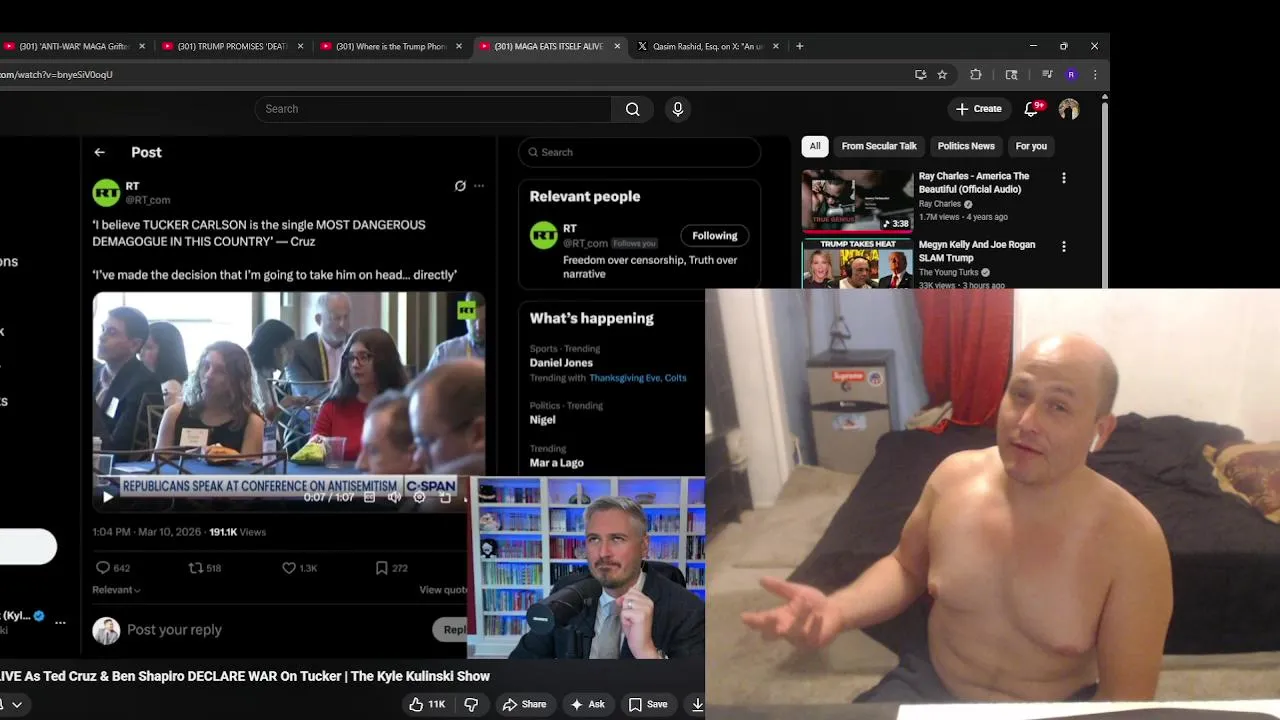
Task: Open more options on RT post
Action: pos(479,186)
